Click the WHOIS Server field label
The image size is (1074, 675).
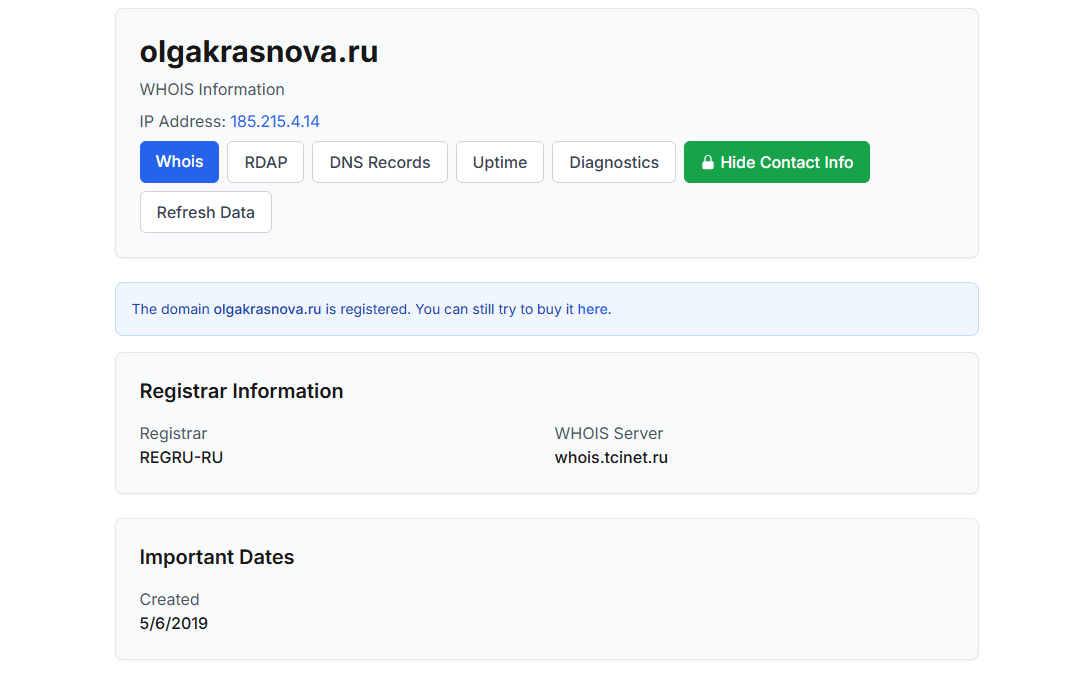point(608,433)
